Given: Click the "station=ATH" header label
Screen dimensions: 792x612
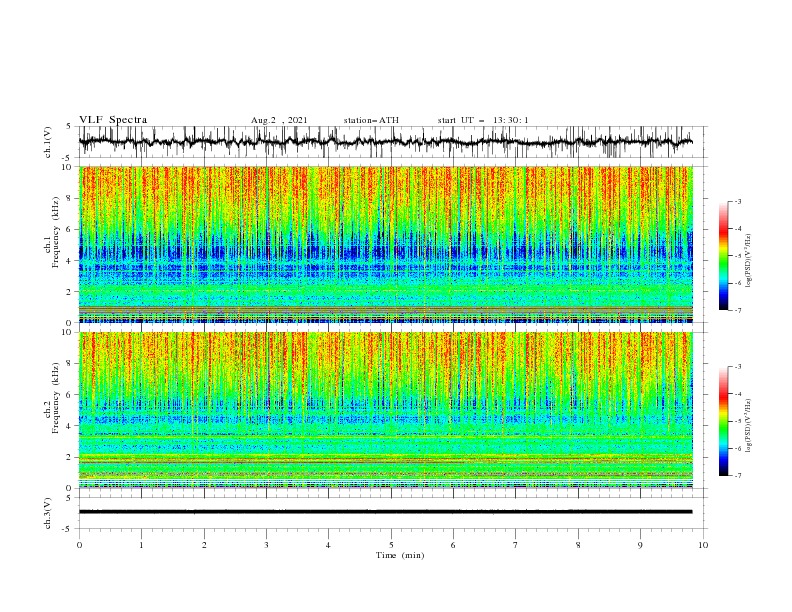Looking at the screenshot, I should (x=371, y=120).
